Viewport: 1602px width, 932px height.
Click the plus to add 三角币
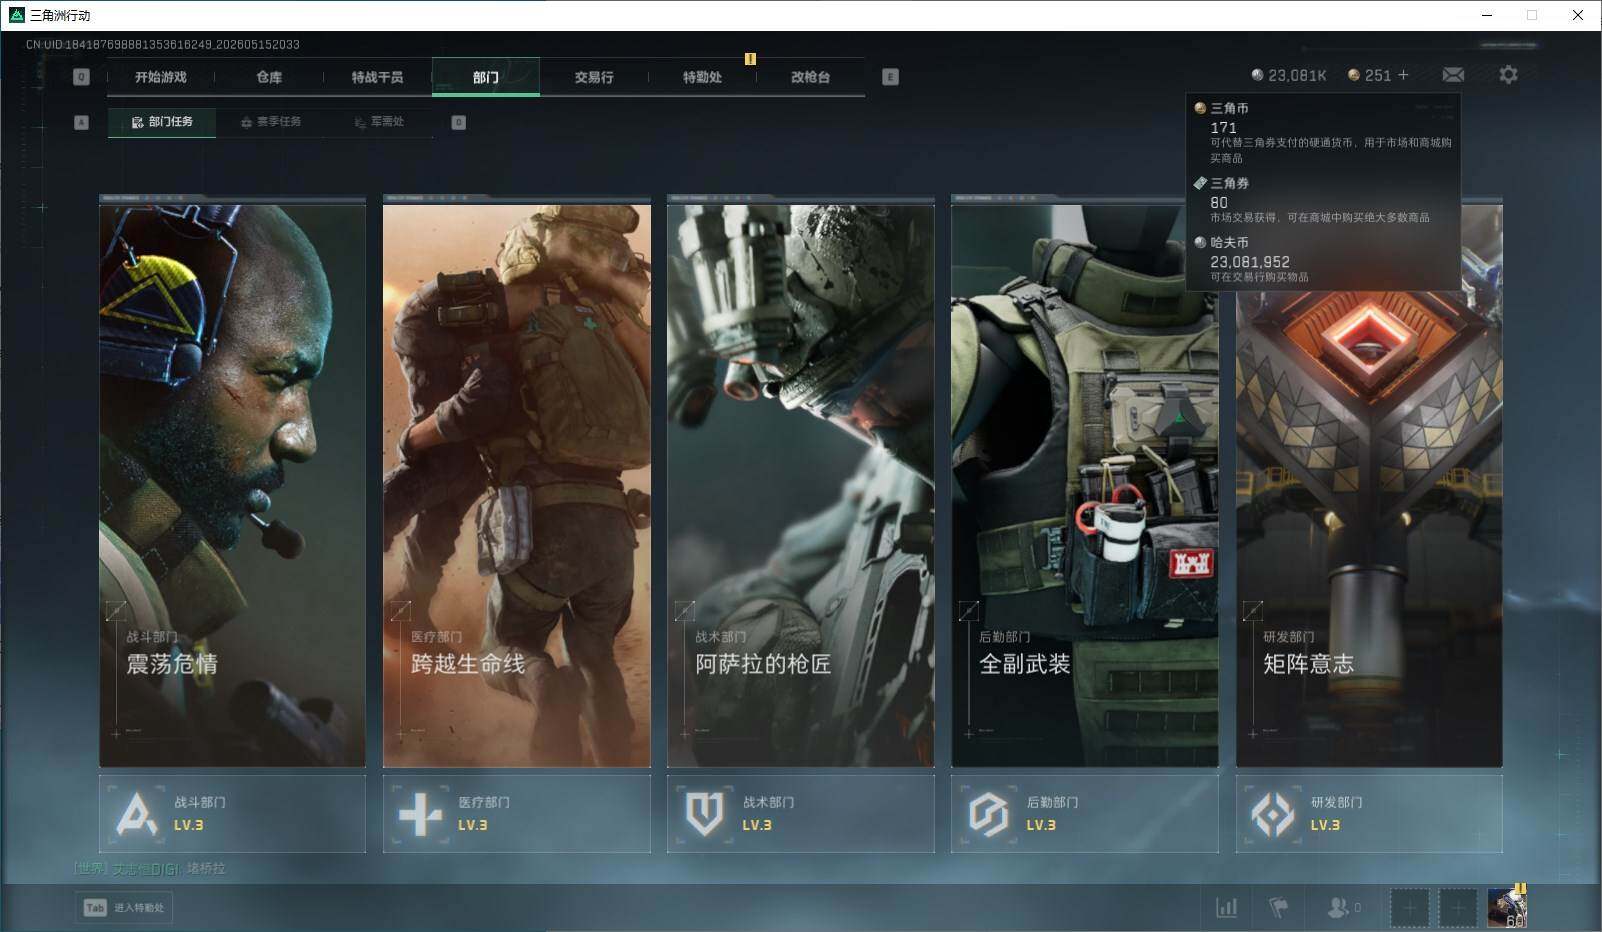(1403, 75)
